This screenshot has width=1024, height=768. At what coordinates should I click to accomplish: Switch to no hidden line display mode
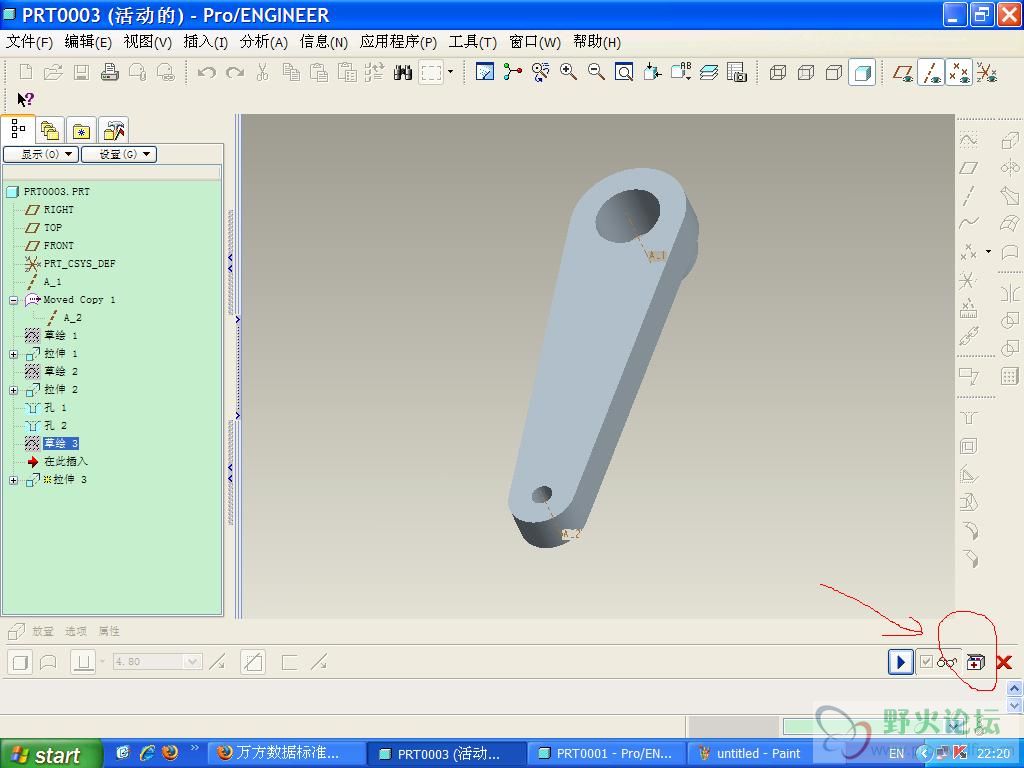coord(833,72)
